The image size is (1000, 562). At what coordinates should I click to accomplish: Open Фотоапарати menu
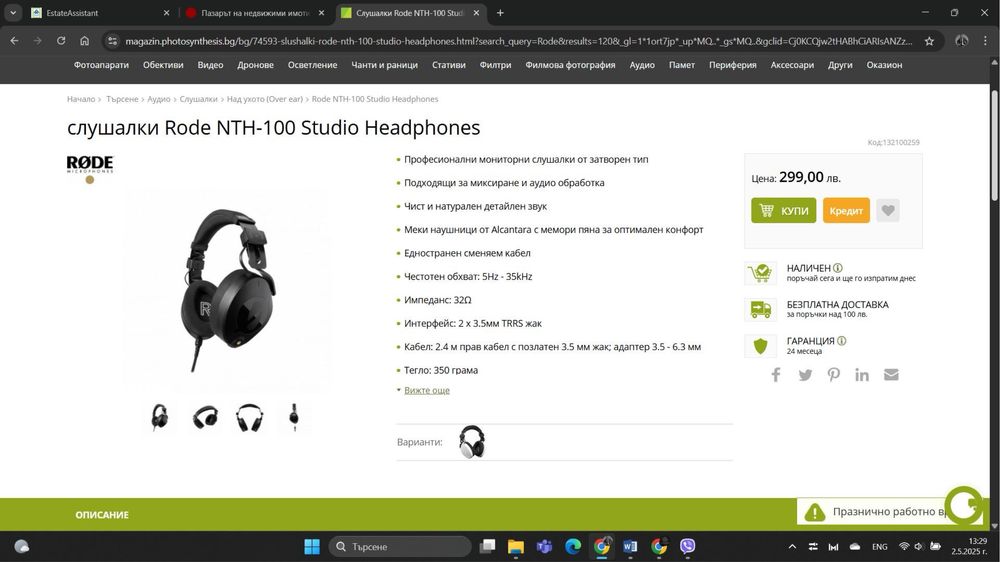(x=101, y=65)
